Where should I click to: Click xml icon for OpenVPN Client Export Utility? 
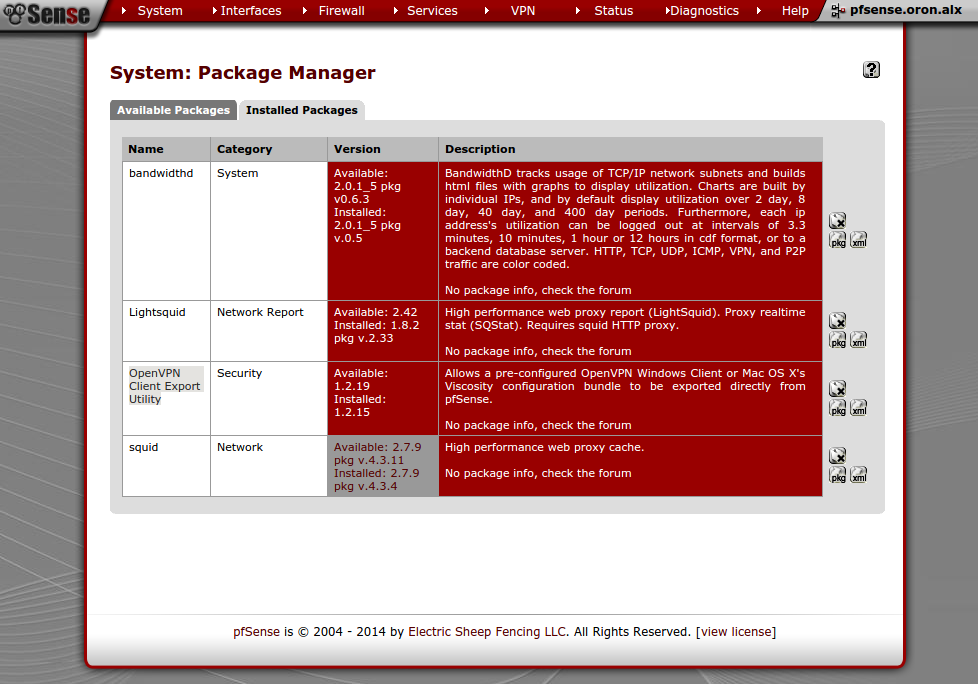point(859,408)
